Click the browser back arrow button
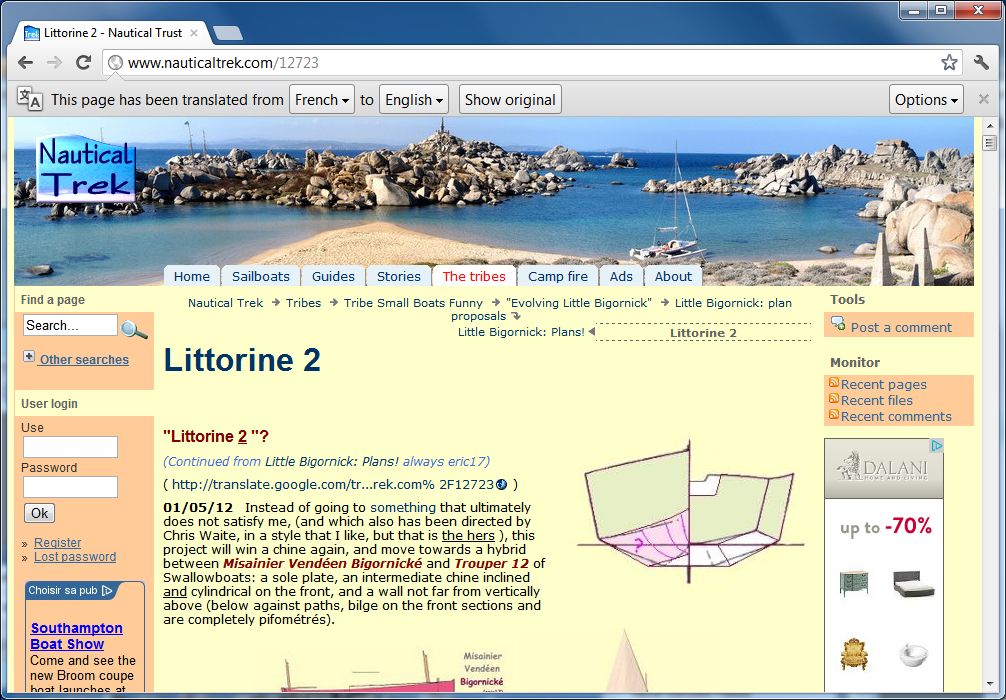The image size is (1006, 700). click(25, 62)
